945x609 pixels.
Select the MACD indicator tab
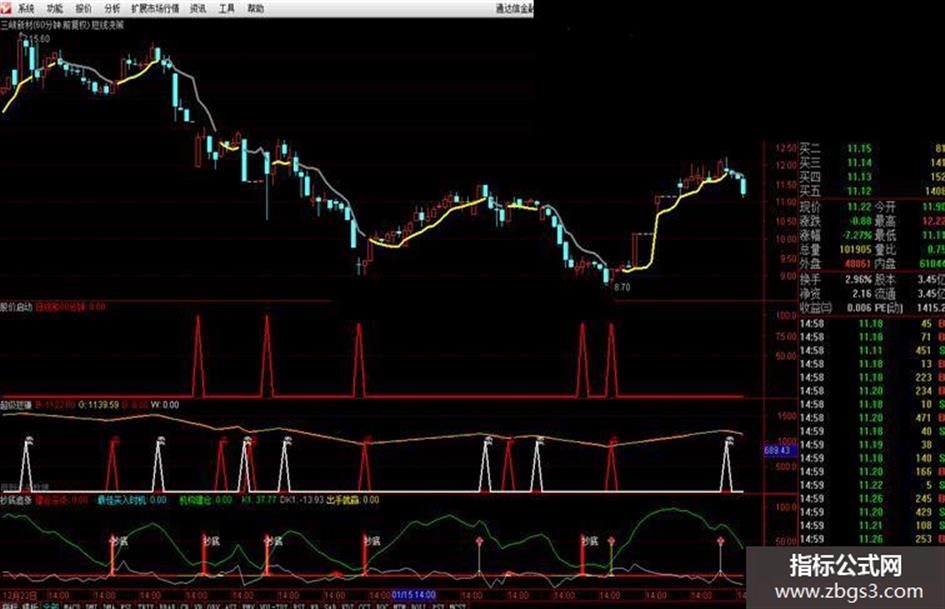tap(72, 605)
